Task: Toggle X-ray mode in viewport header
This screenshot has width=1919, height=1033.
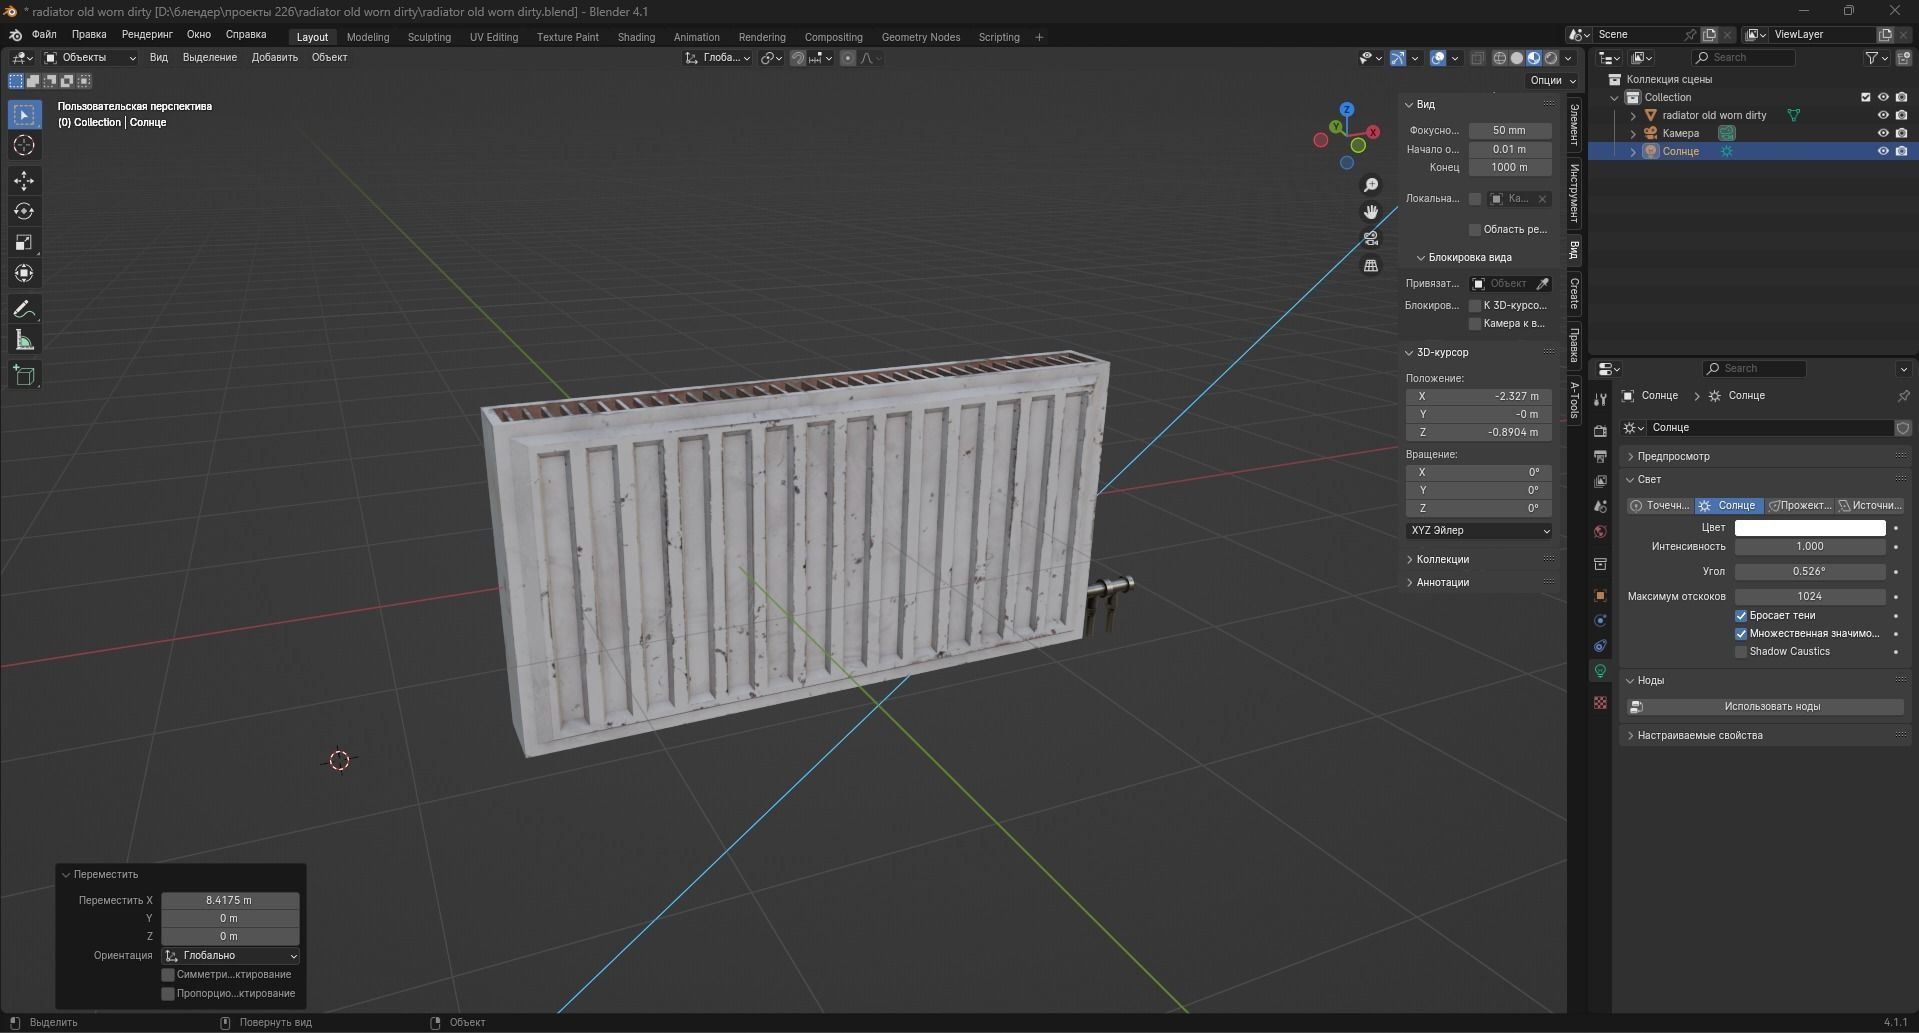Action: 1477,58
